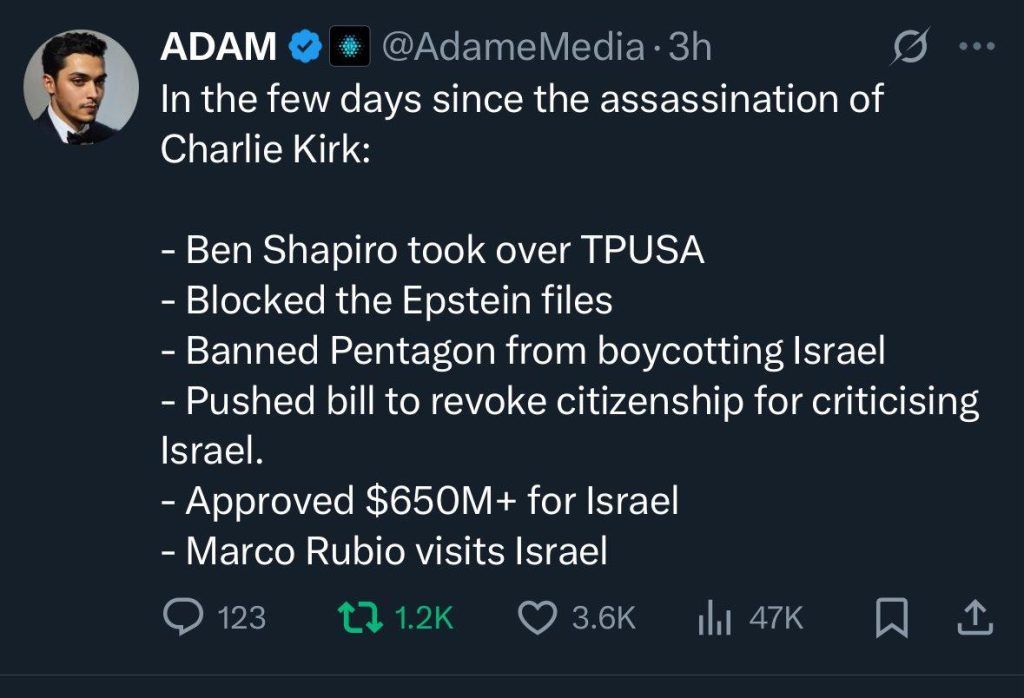Click the 123 replies count
This screenshot has width=1024, height=698.
pyautogui.click(x=241, y=619)
